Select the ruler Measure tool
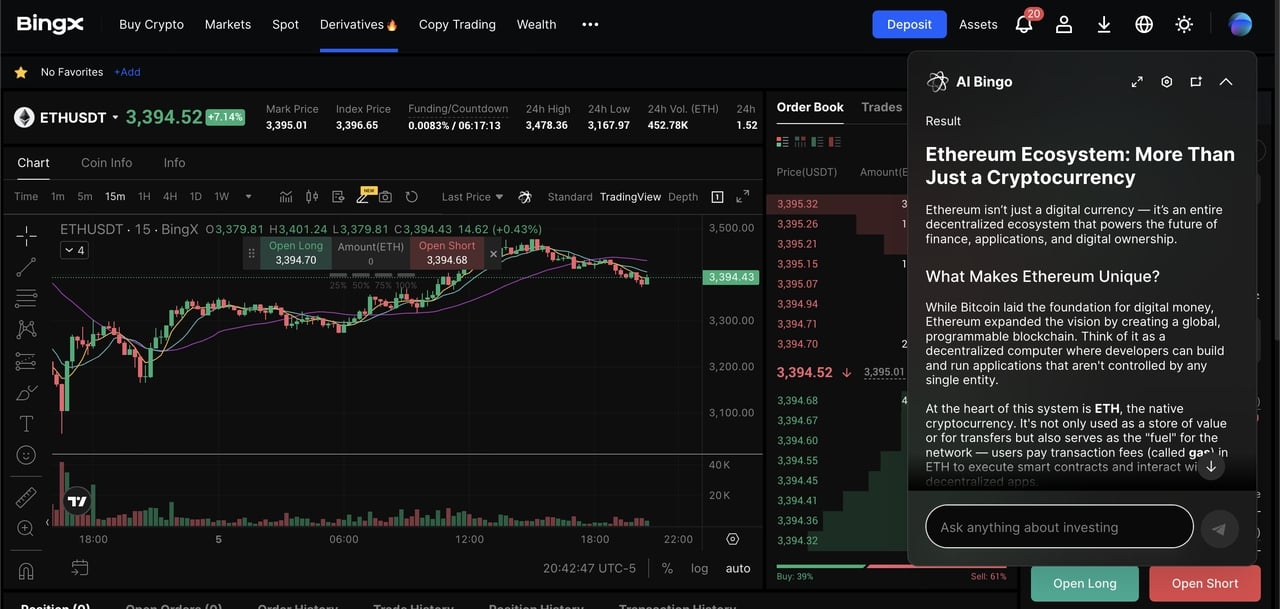 pyautogui.click(x=26, y=497)
